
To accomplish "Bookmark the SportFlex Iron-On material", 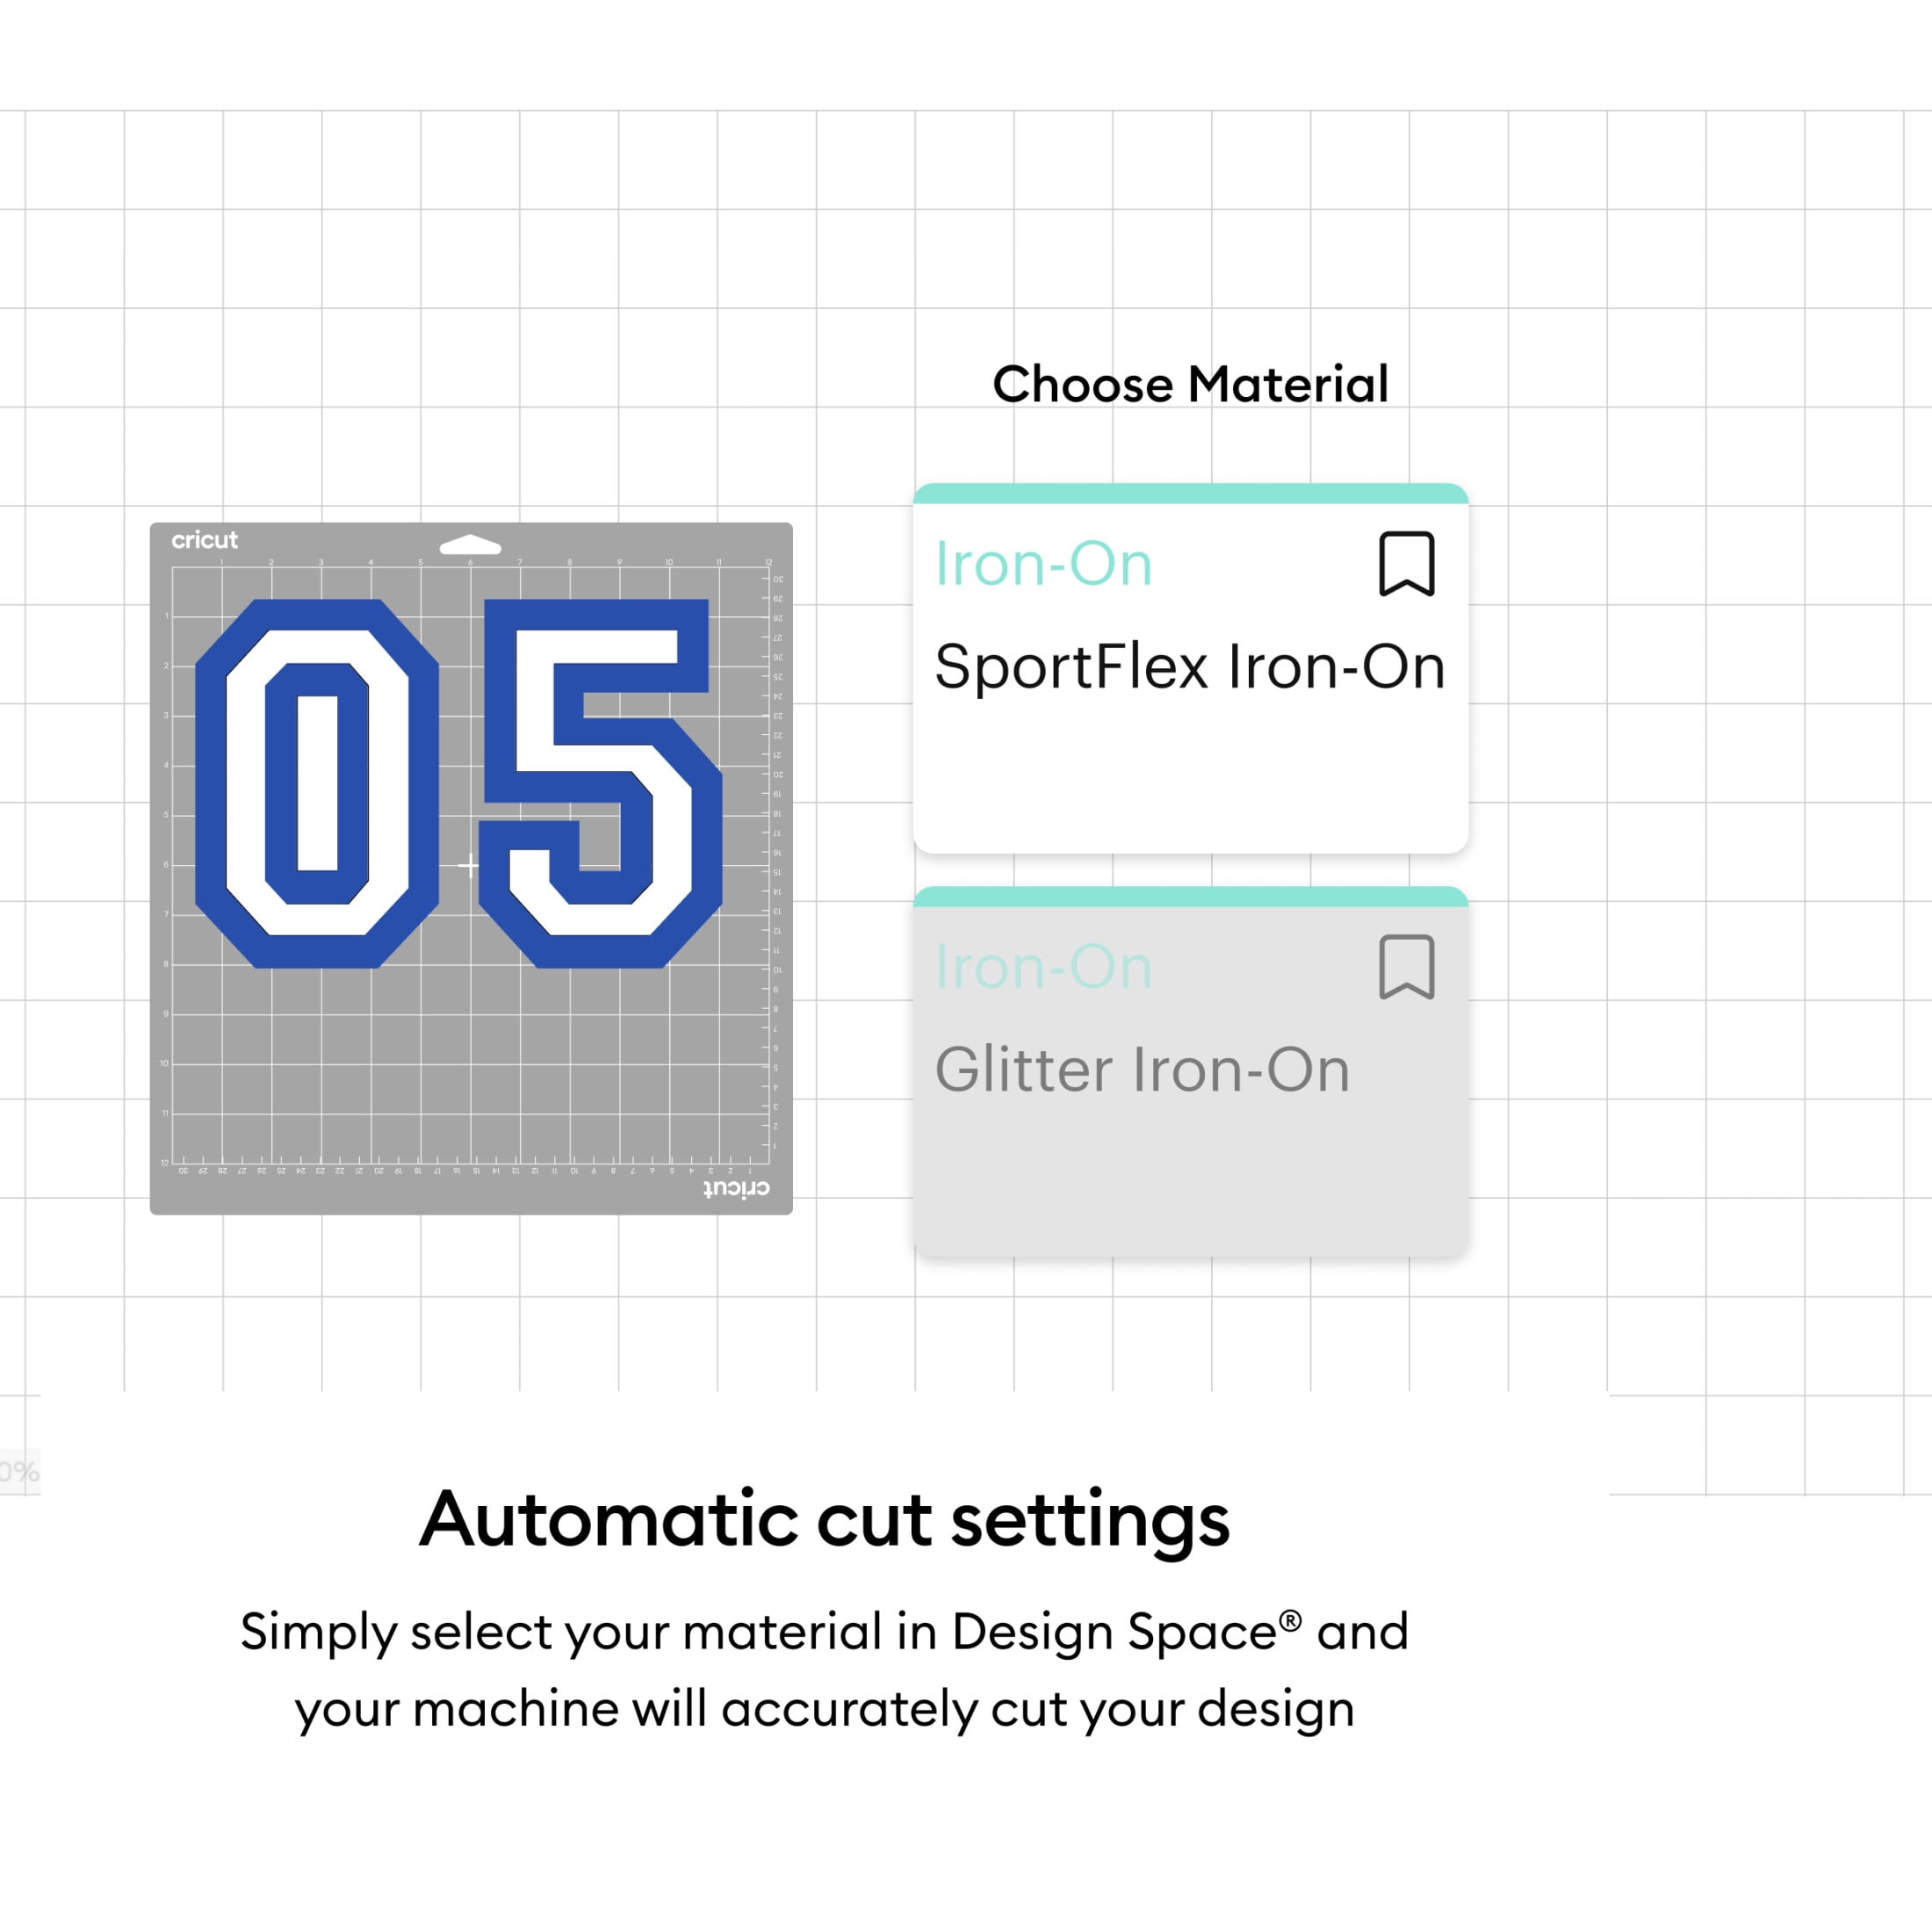I will pos(1407,564).
